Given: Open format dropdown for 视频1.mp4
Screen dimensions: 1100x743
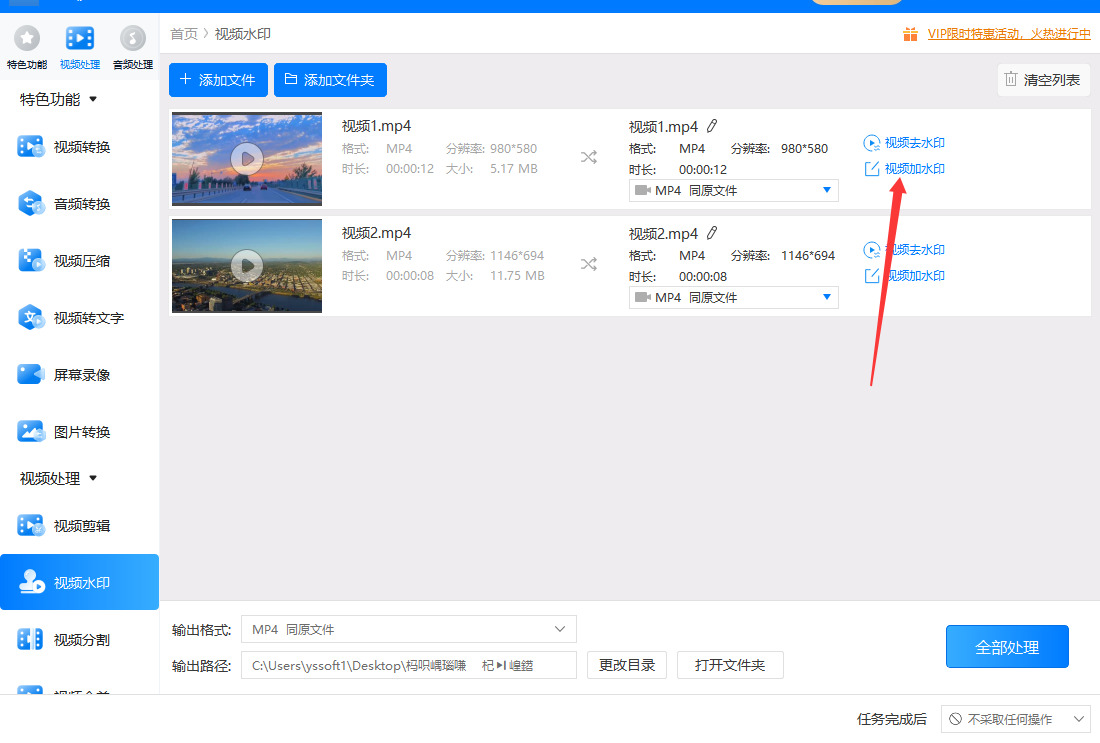Looking at the screenshot, I should (x=733, y=190).
